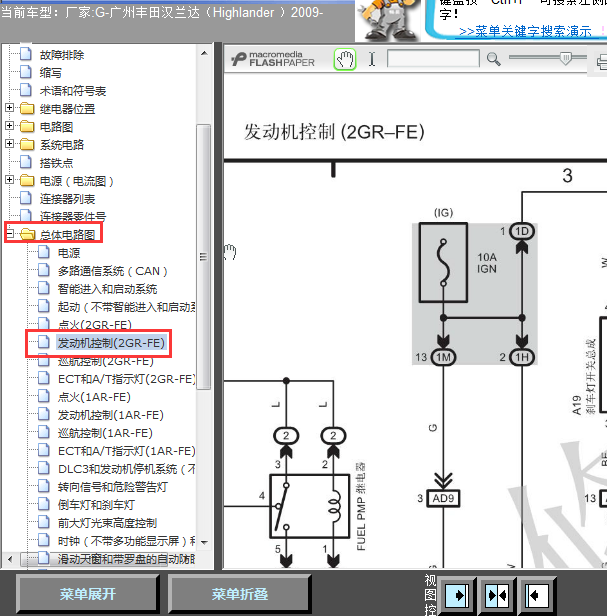Click document icon beside 连接器列表
Image resolution: width=607 pixels, height=616 pixels.
pyautogui.click(x=26, y=198)
